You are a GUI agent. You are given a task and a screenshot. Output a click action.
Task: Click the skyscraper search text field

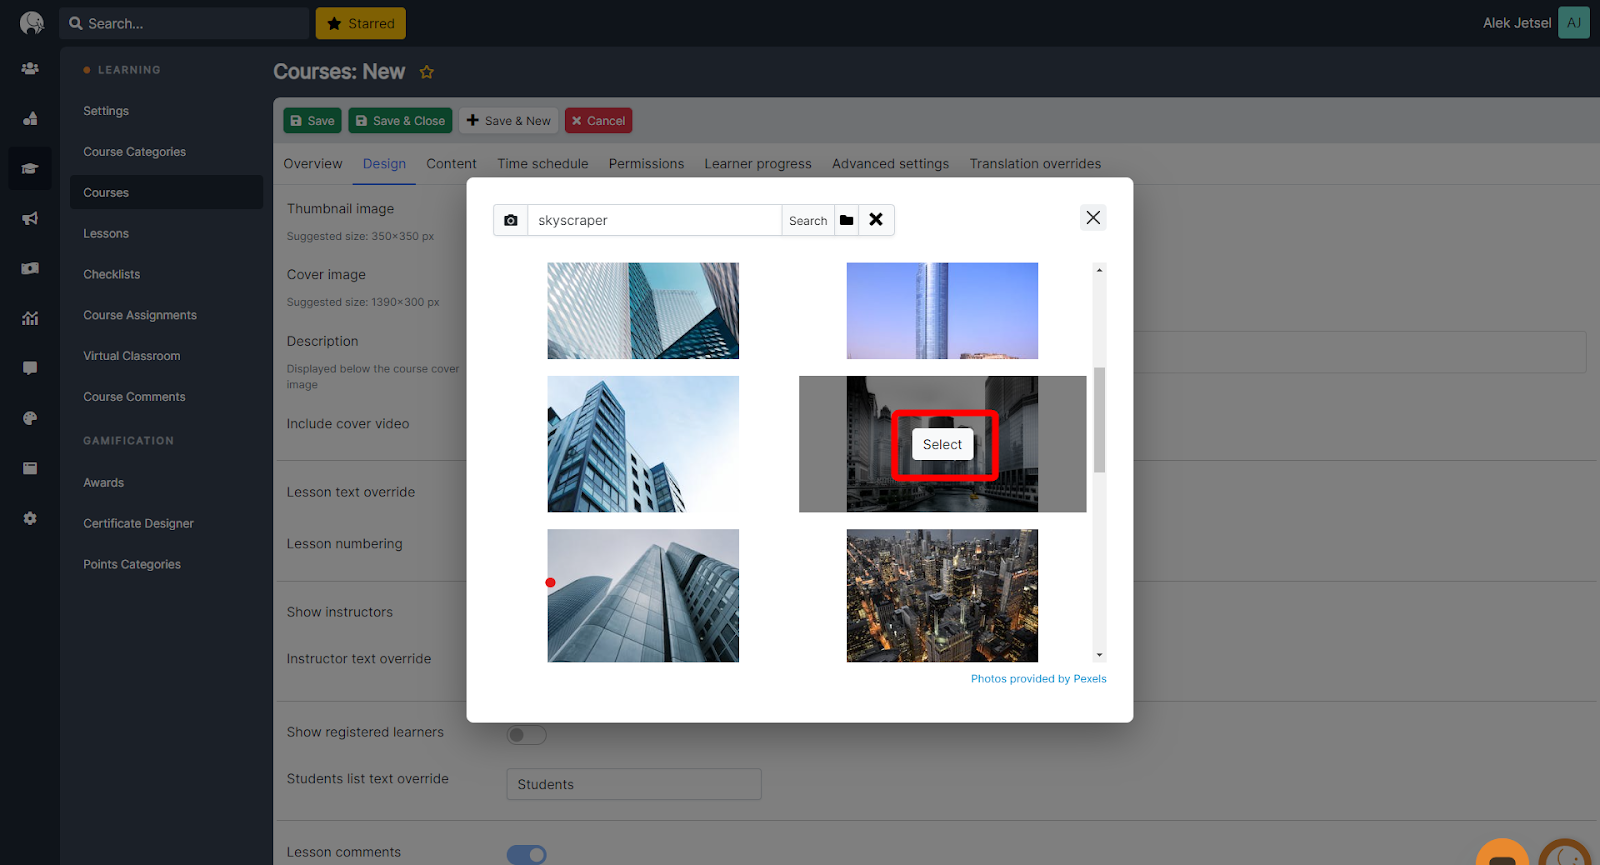654,220
